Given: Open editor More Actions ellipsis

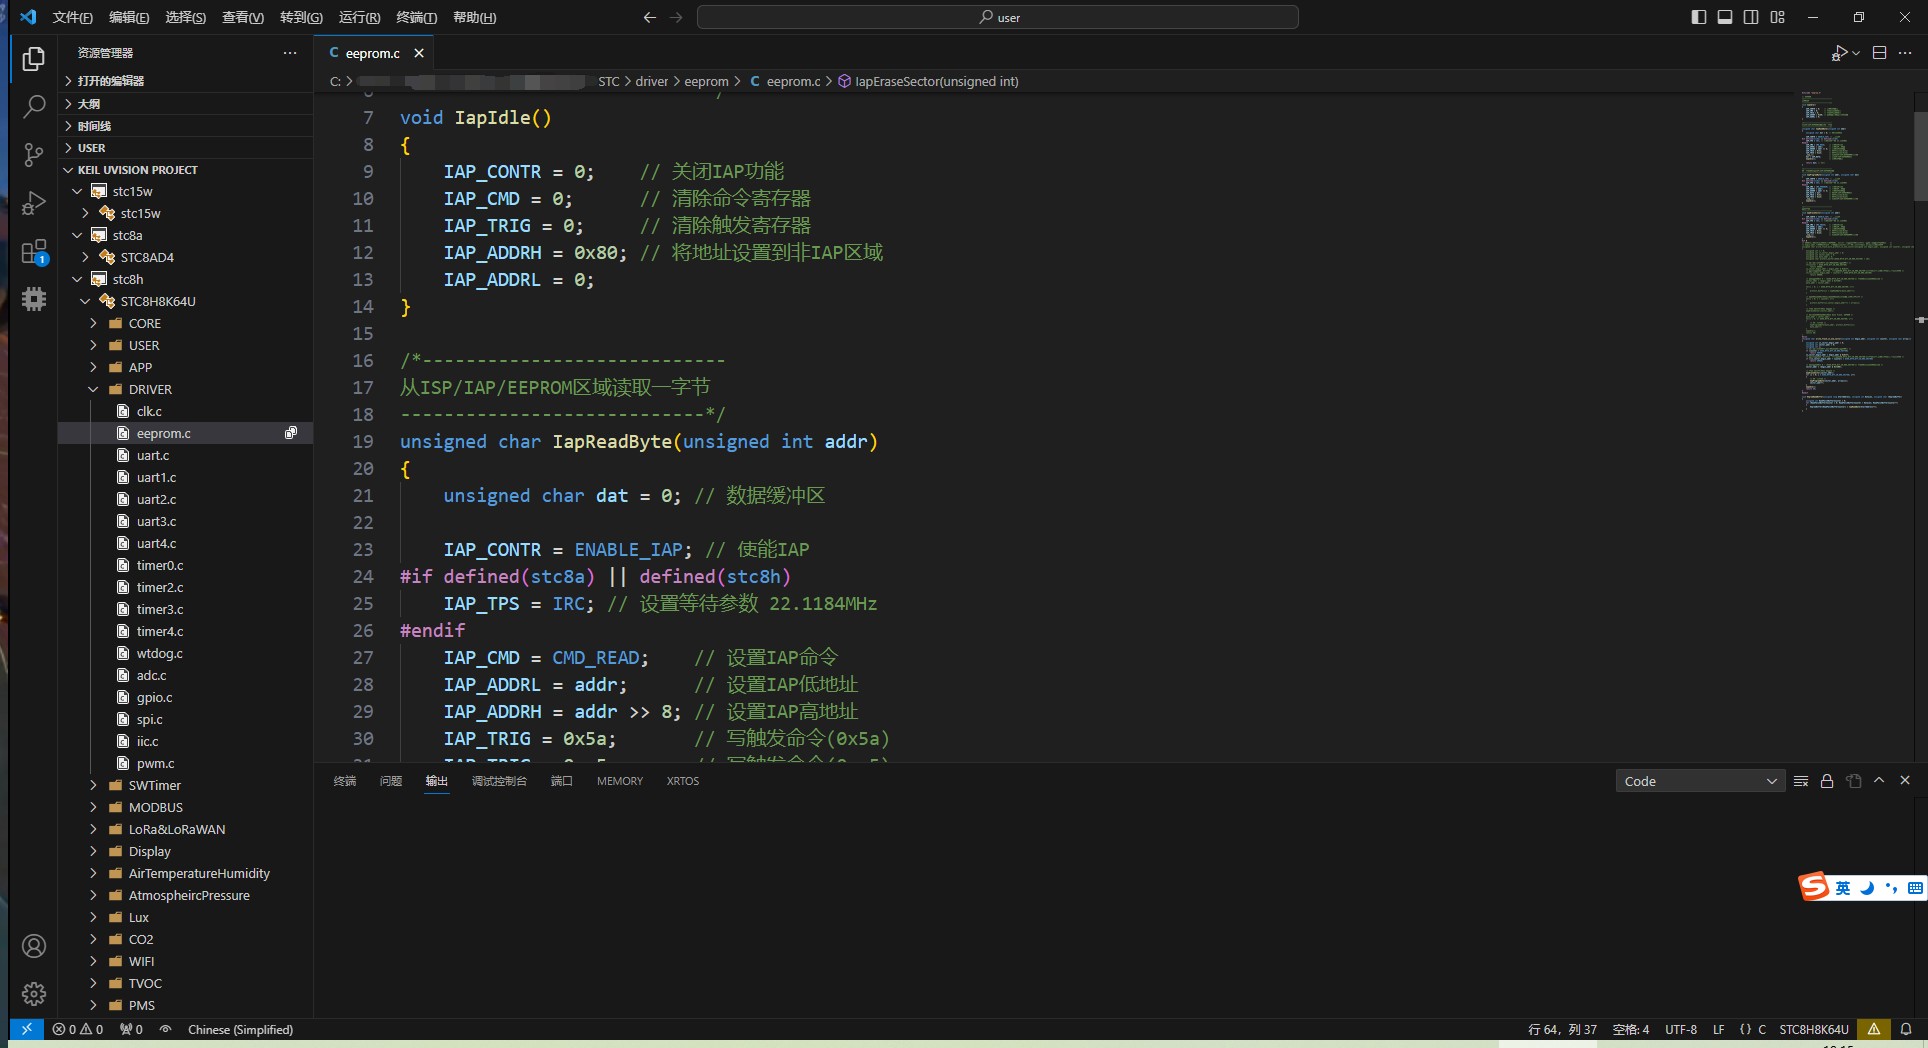Looking at the screenshot, I should 1905,53.
